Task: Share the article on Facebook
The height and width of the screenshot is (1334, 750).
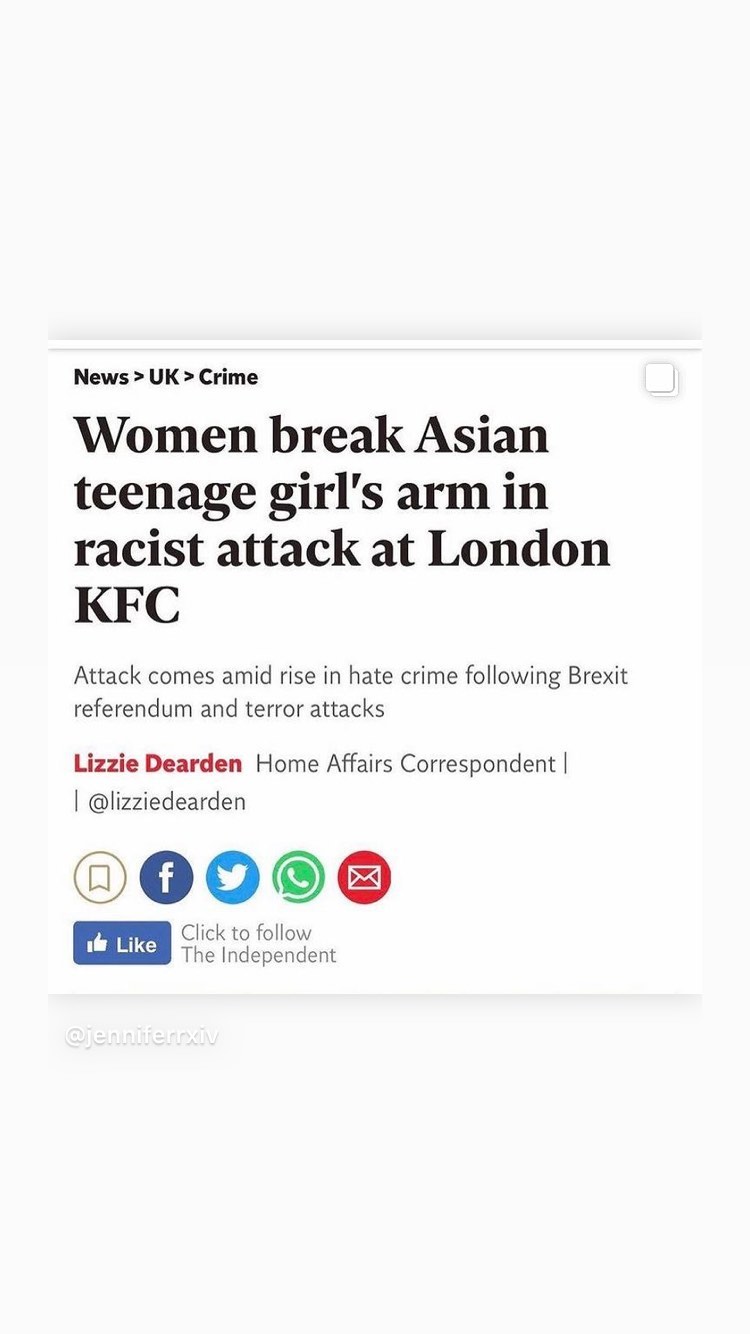Action: tap(166, 878)
